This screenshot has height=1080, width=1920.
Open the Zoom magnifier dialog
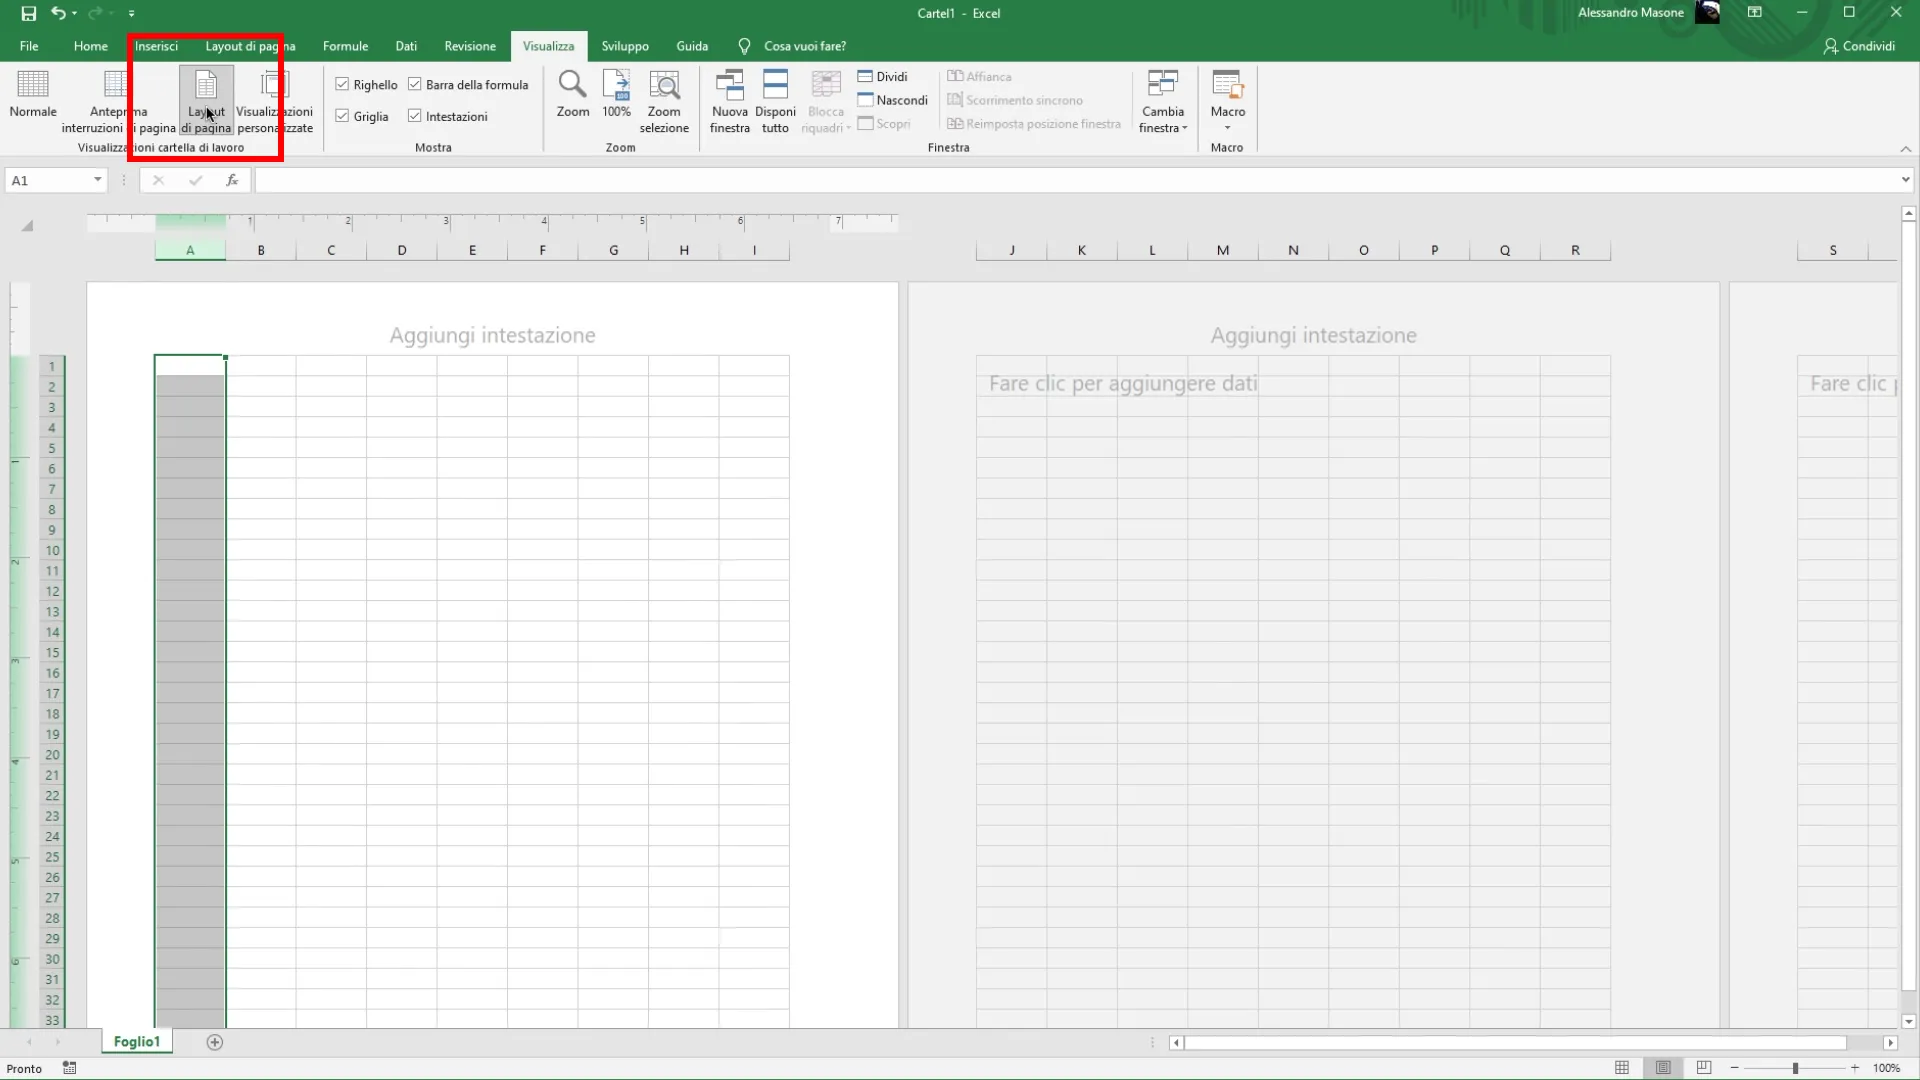[x=572, y=86]
